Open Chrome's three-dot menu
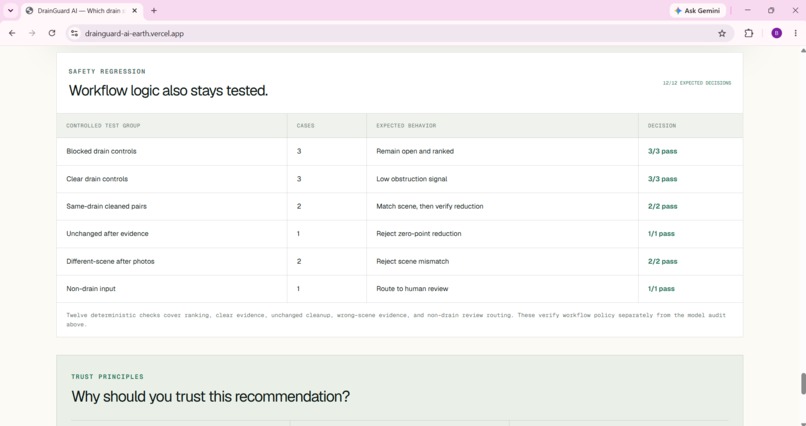This screenshot has width=806, height=426. coord(796,33)
